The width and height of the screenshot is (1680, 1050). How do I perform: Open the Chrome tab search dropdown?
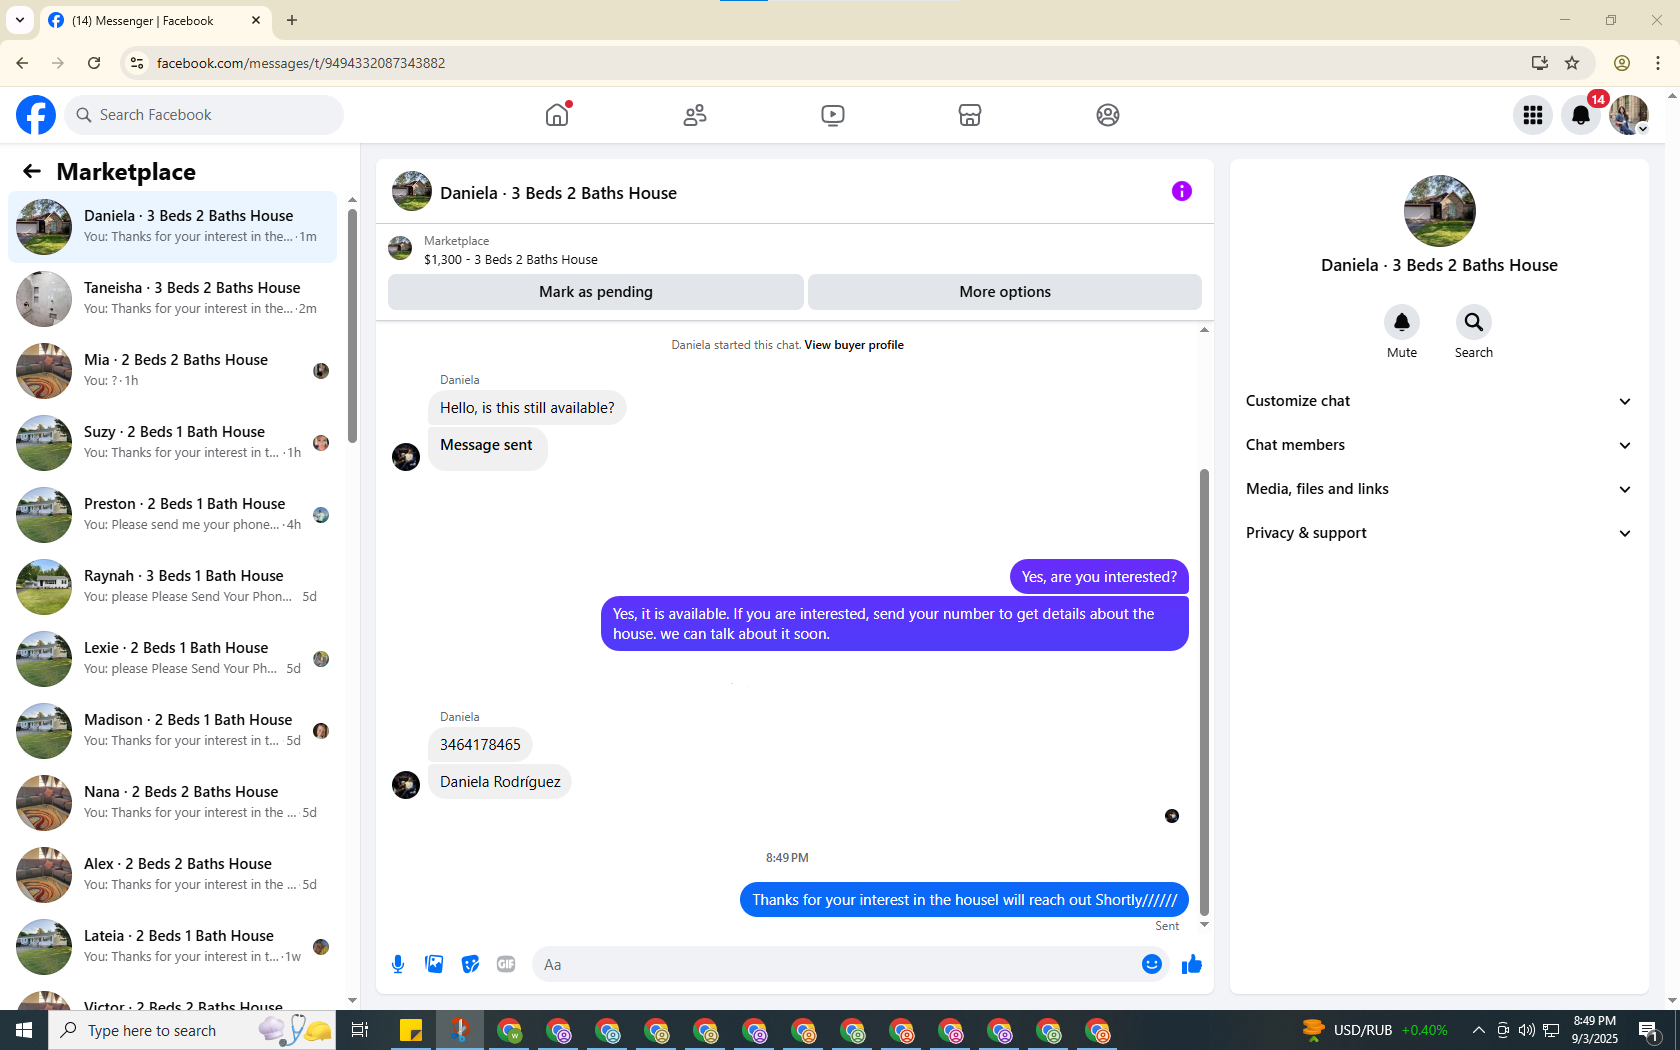point(20,20)
